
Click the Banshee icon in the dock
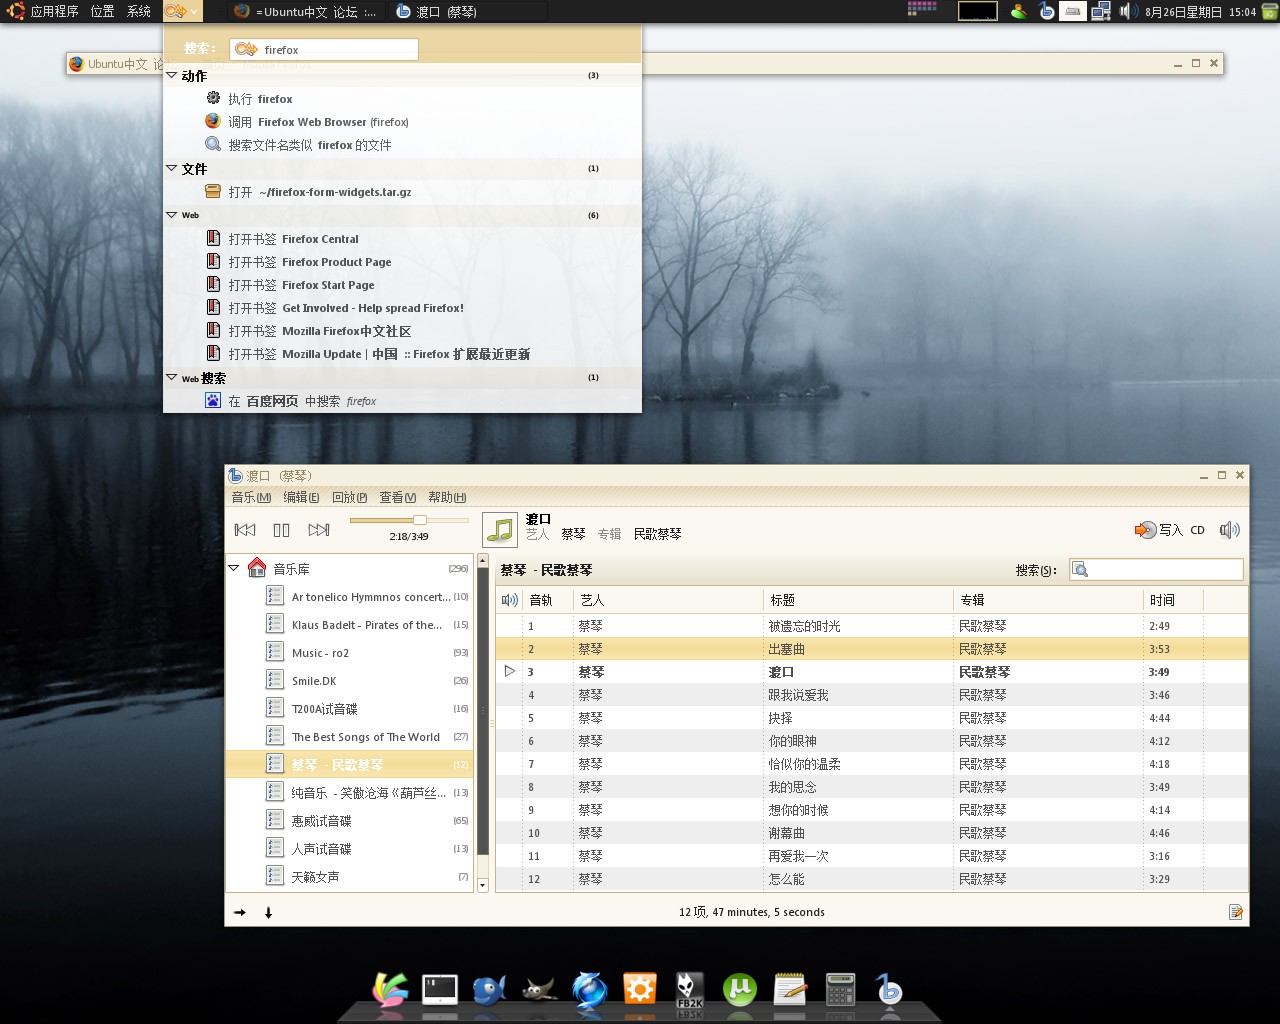(x=889, y=989)
